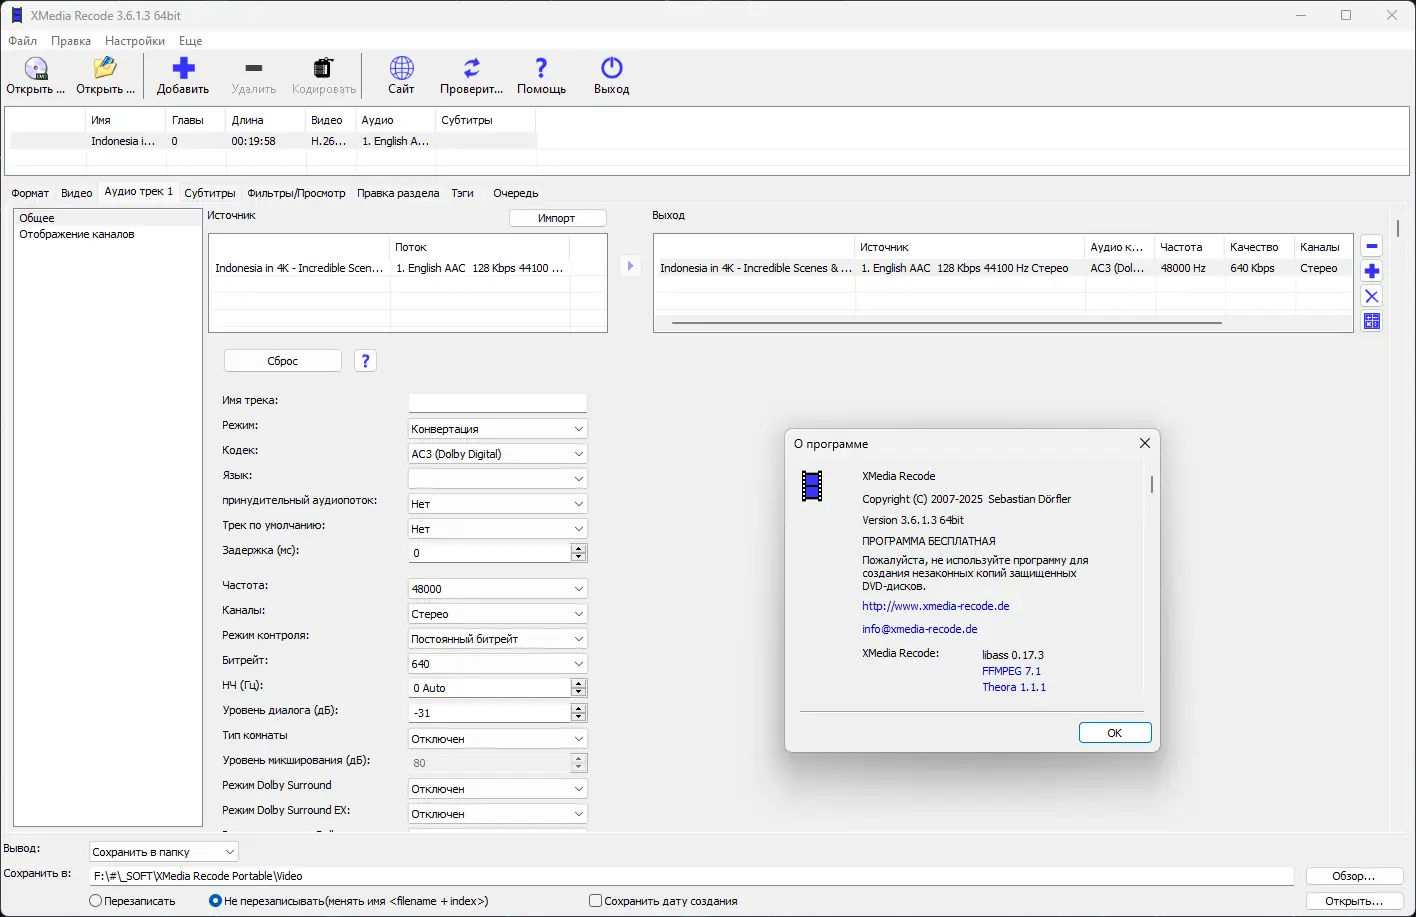
Task: Expand the Тип комнаты dropdown
Action: click(x=497, y=739)
